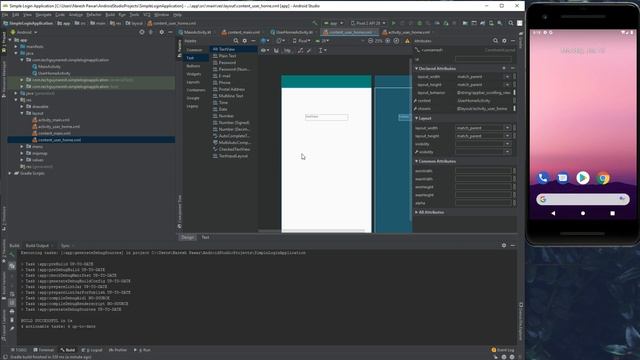Tap emulator Recents square button
The image size is (640, 360).
point(612,213)
